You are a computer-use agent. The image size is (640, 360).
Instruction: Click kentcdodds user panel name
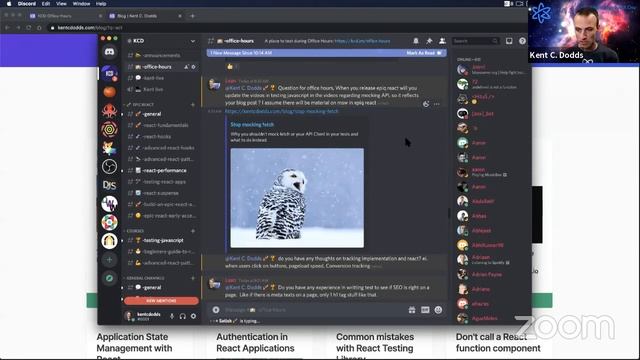tap(149, 314)
